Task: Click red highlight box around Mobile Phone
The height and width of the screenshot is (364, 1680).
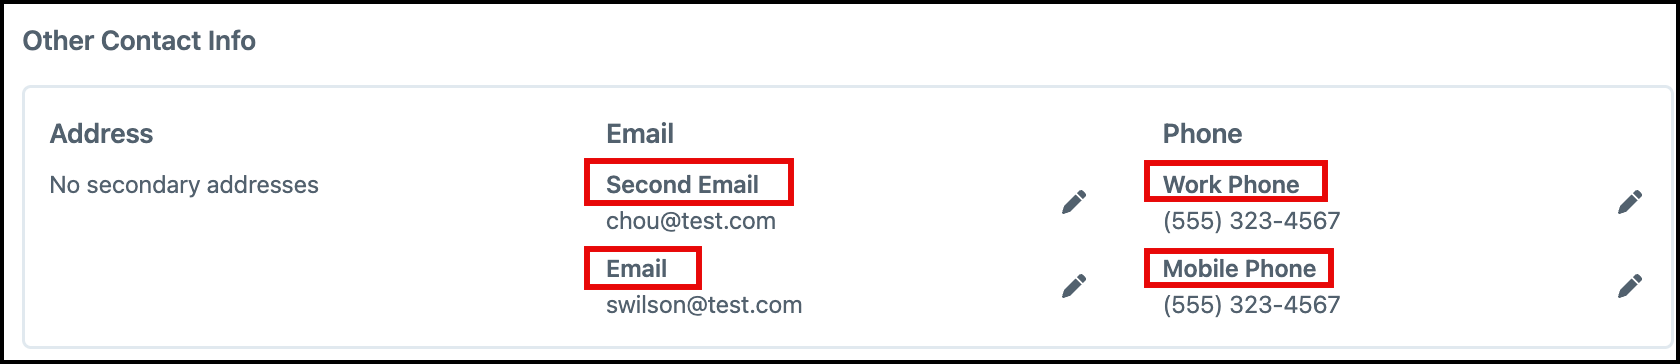Action: pyautogui.click(x=1239, y=267)
